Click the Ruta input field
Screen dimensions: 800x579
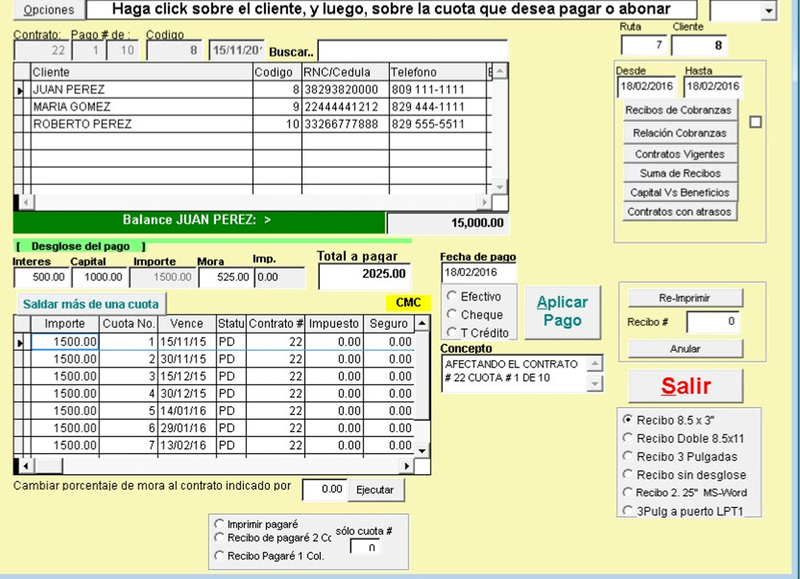(644, 45)
